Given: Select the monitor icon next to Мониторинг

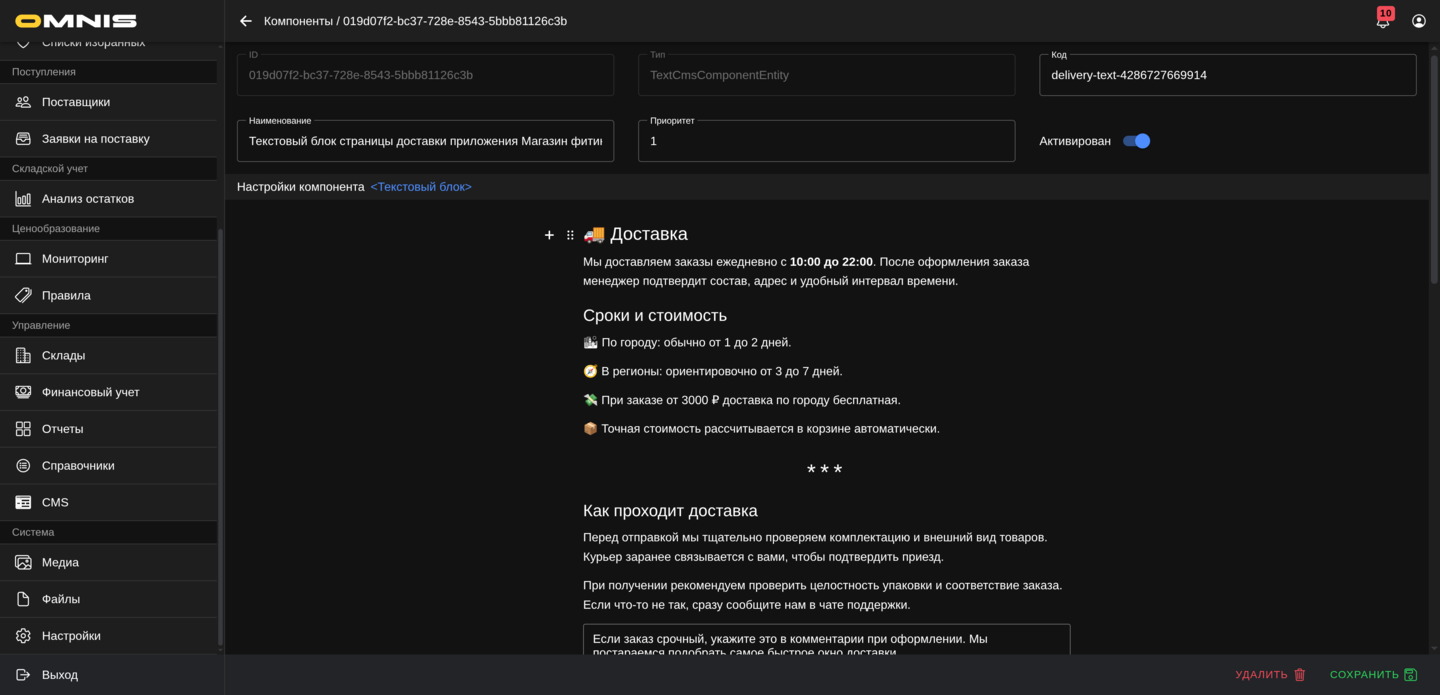Looking at the screenshot, I should tap(22, 258).
